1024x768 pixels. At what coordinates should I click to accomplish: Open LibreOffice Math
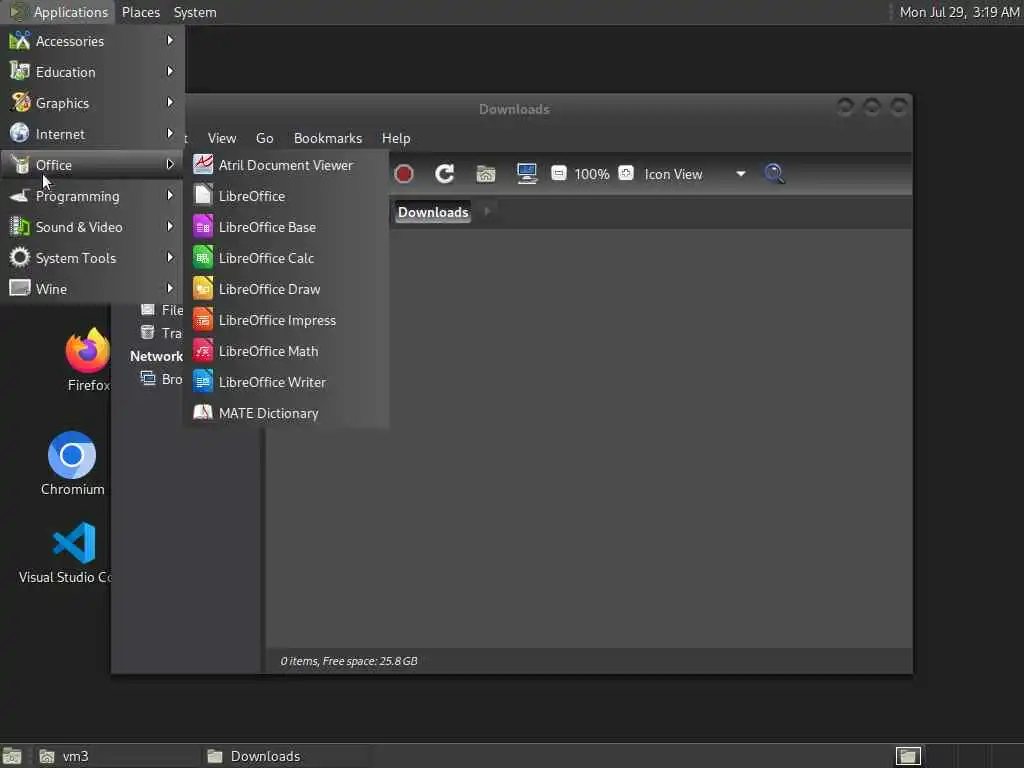286,351
